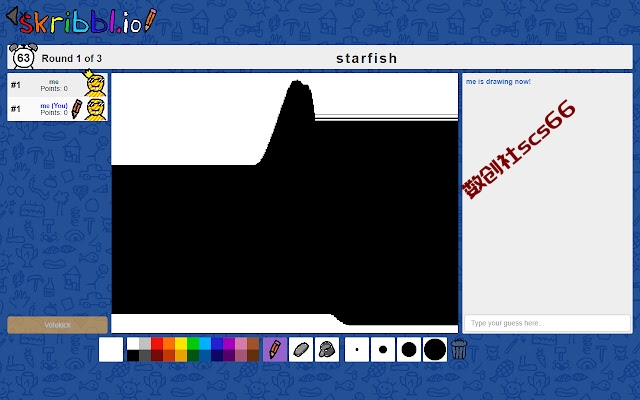Pick the dark orange color swatch
This screenshot has width=640, height=400.
coord(169,356)
